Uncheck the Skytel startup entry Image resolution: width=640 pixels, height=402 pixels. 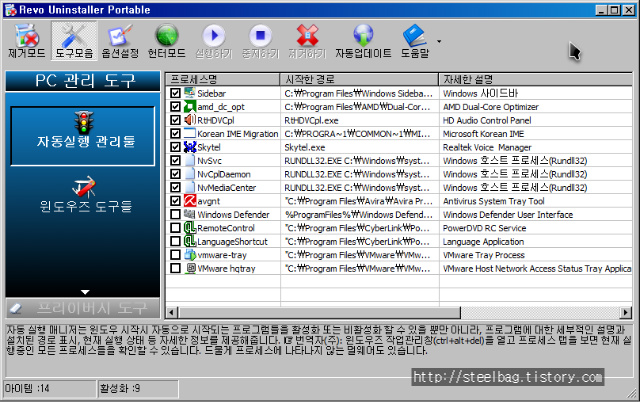tap(176, 147)
